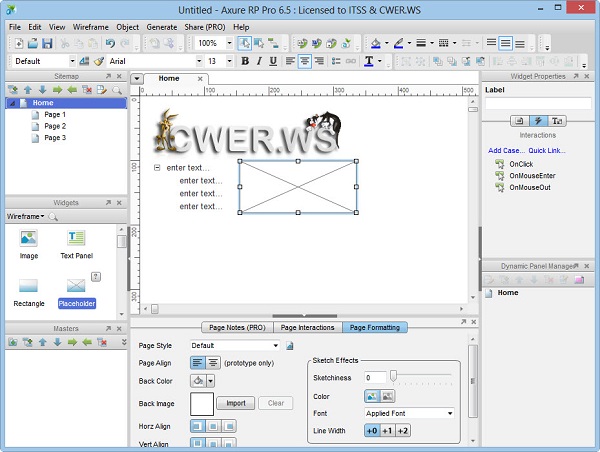Search the sitemap with the magnifier icon

pos(117,89)
